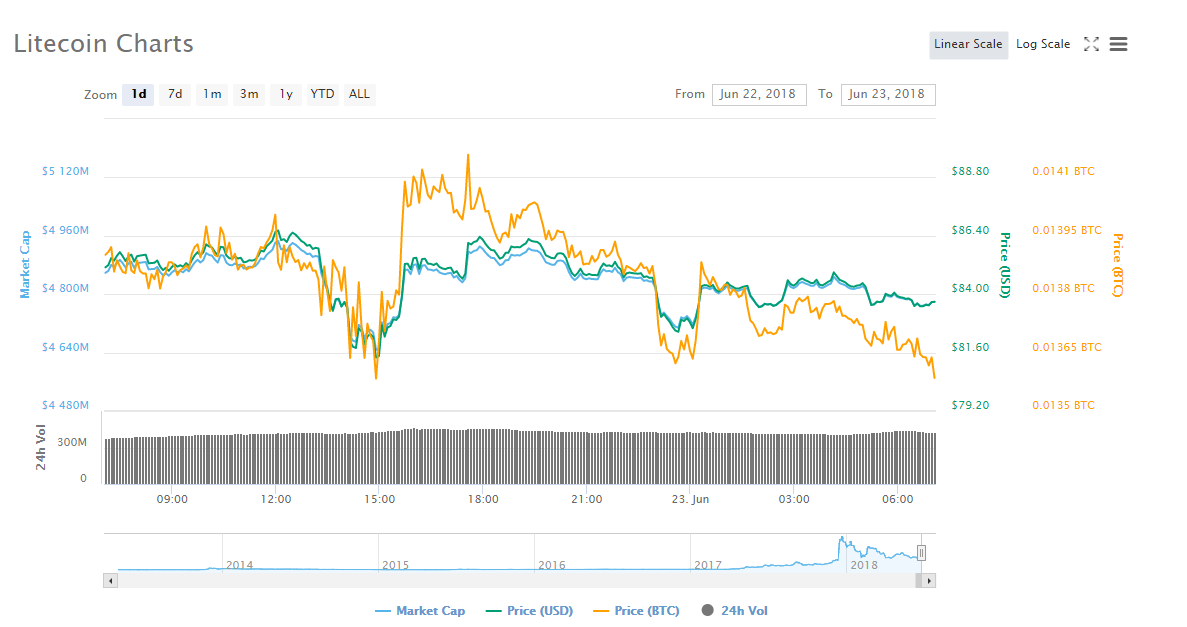This screenshot has height=627, width=1187.
Task: Toggle 24h Vol series in legend
Action: (734, 610)
